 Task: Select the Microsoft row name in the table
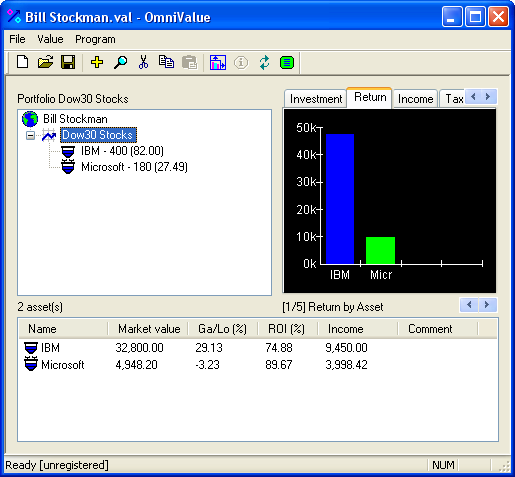63,365
